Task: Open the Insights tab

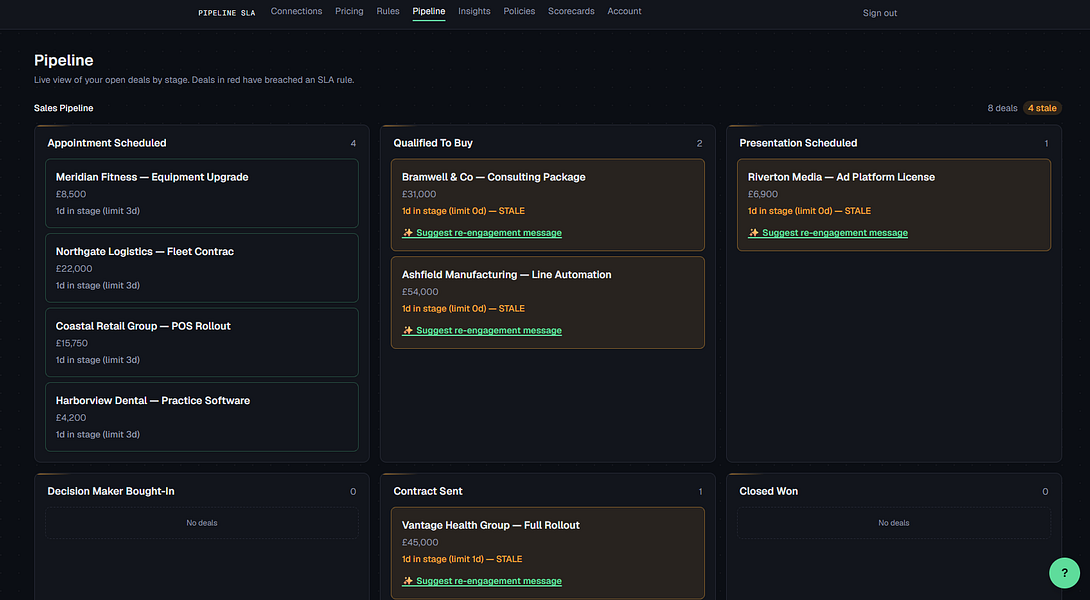Action: point(474,11)
